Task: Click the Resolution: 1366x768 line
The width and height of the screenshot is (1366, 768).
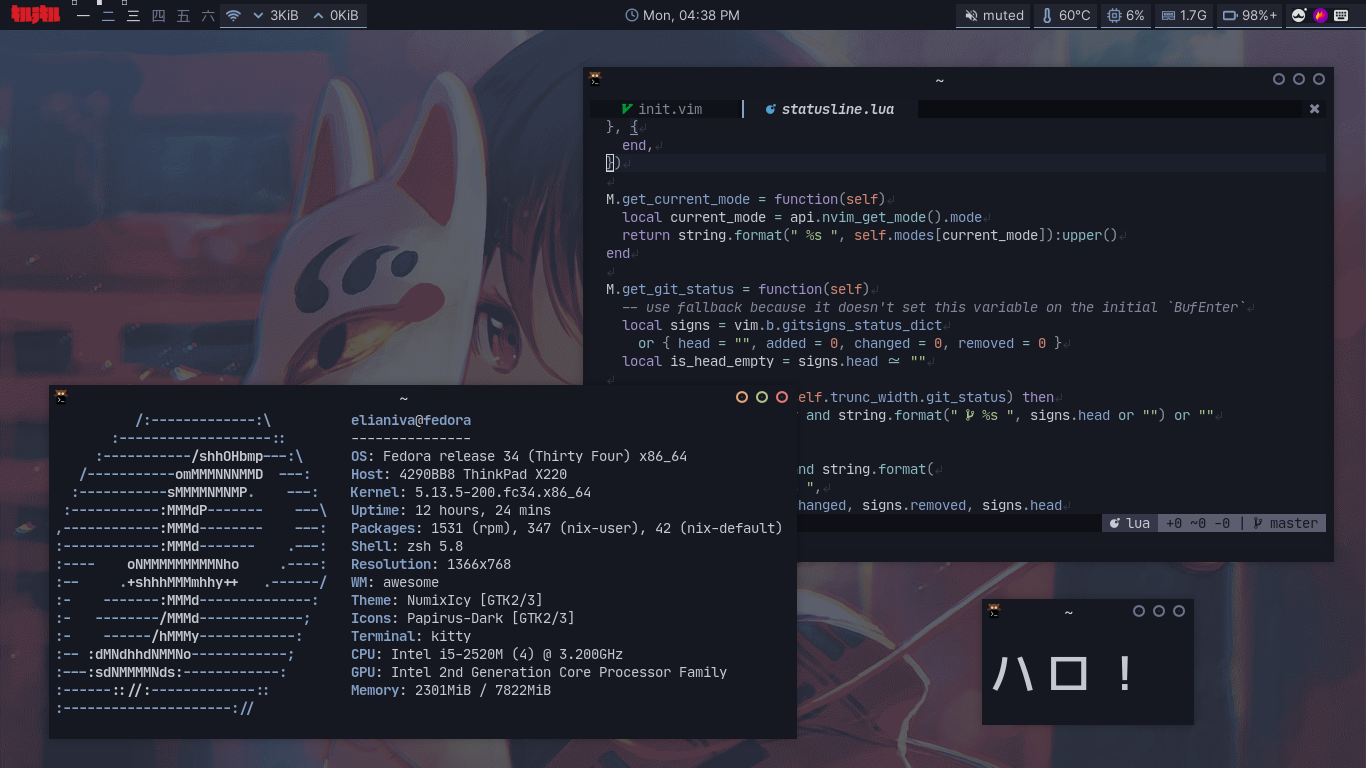Action: pos(431,564)
